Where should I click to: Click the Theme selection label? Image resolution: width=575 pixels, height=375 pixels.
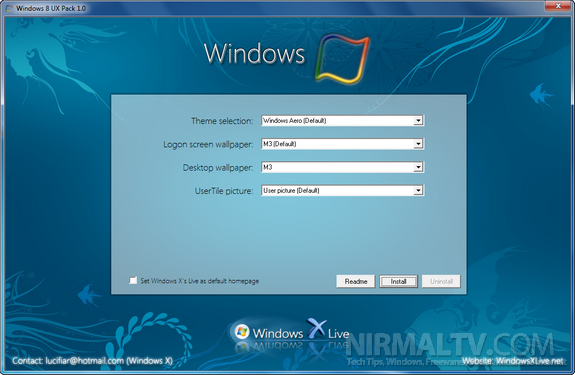click(x=222, y=121)
